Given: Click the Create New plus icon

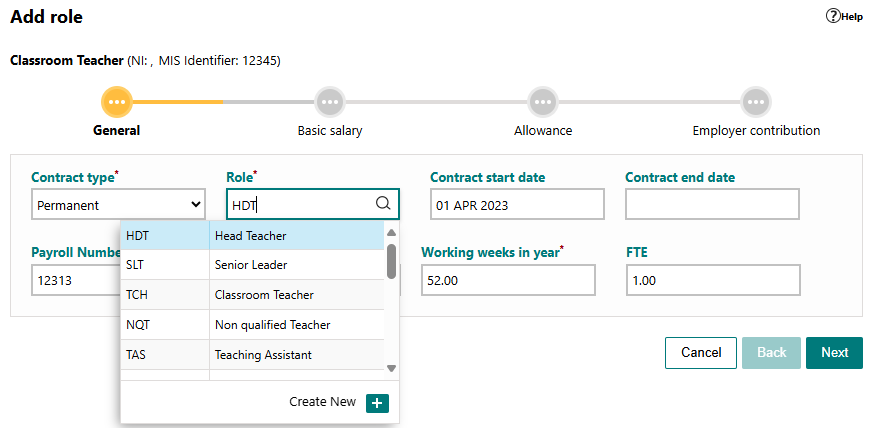Looking at the screenshot, I should pos(377,403).
